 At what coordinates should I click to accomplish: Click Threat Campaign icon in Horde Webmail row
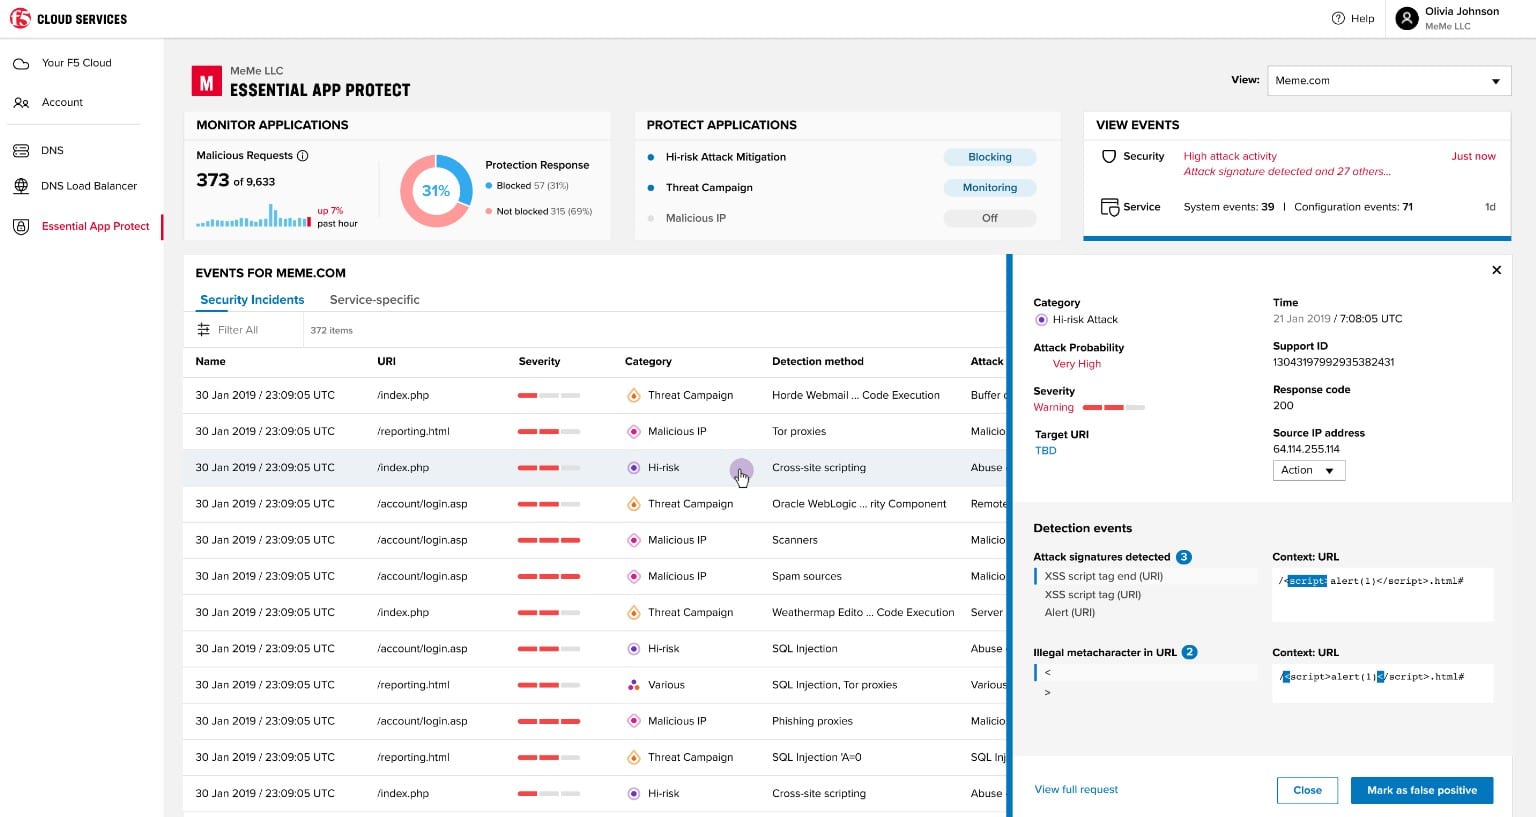(x=633, y=396)
